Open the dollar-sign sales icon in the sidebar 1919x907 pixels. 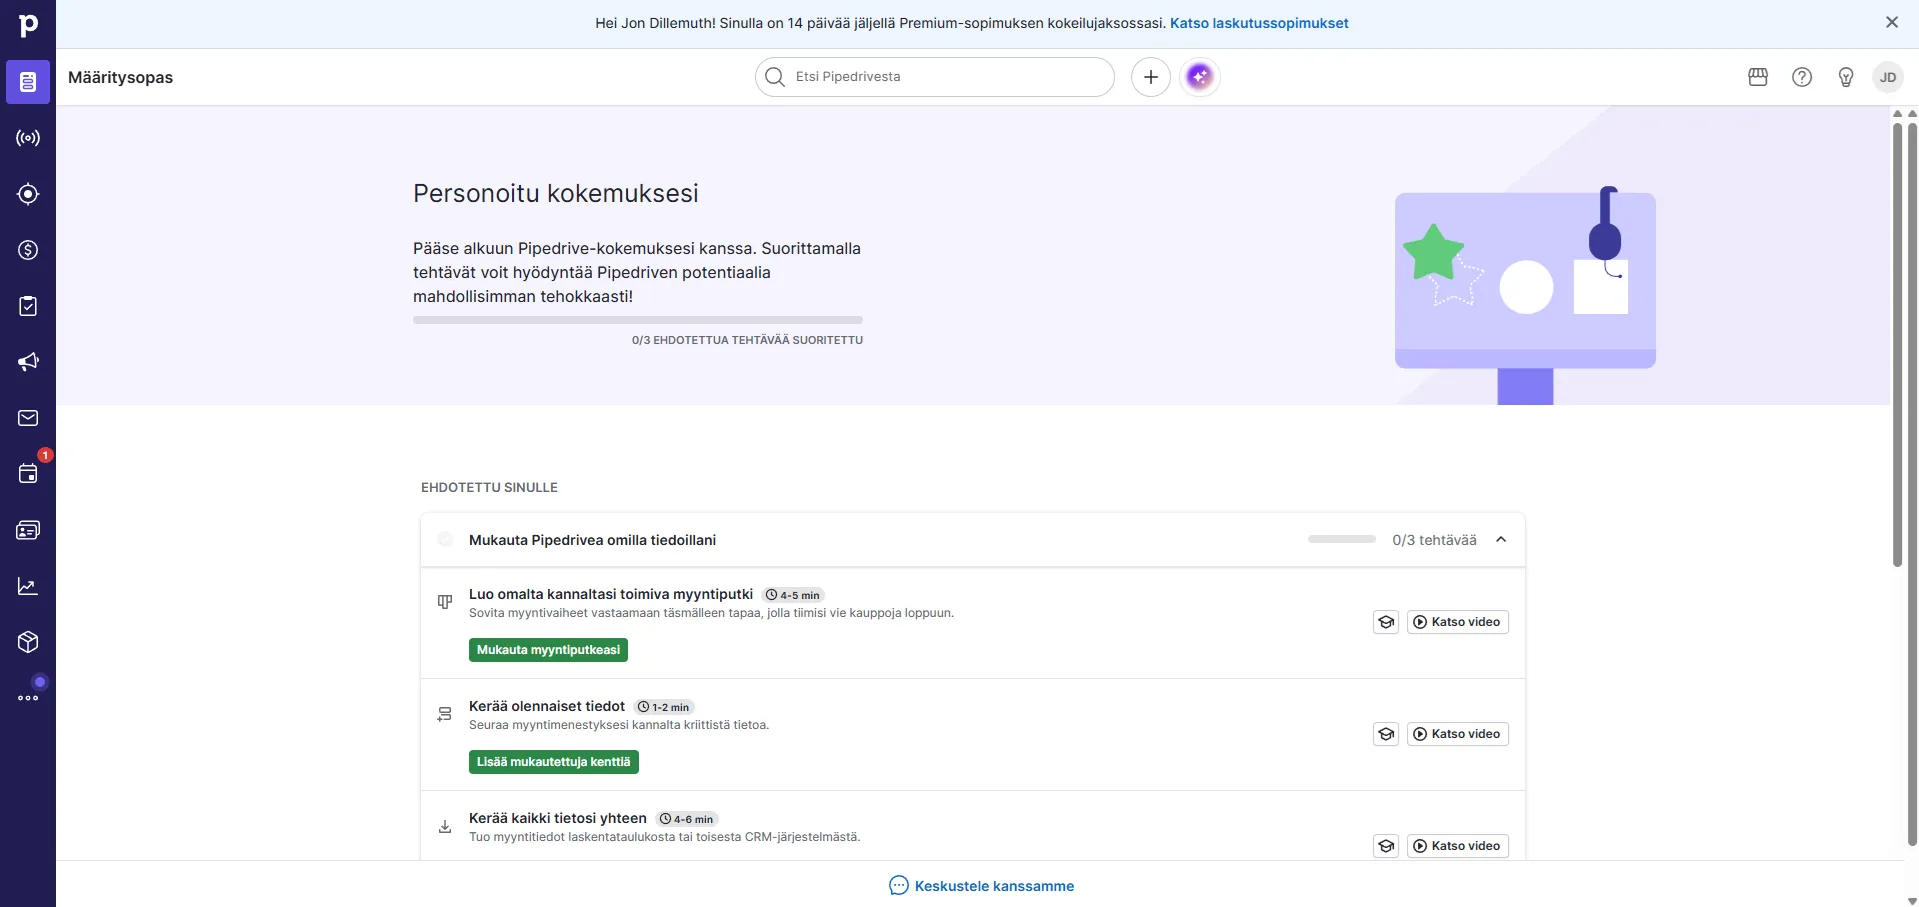[27, 250]
